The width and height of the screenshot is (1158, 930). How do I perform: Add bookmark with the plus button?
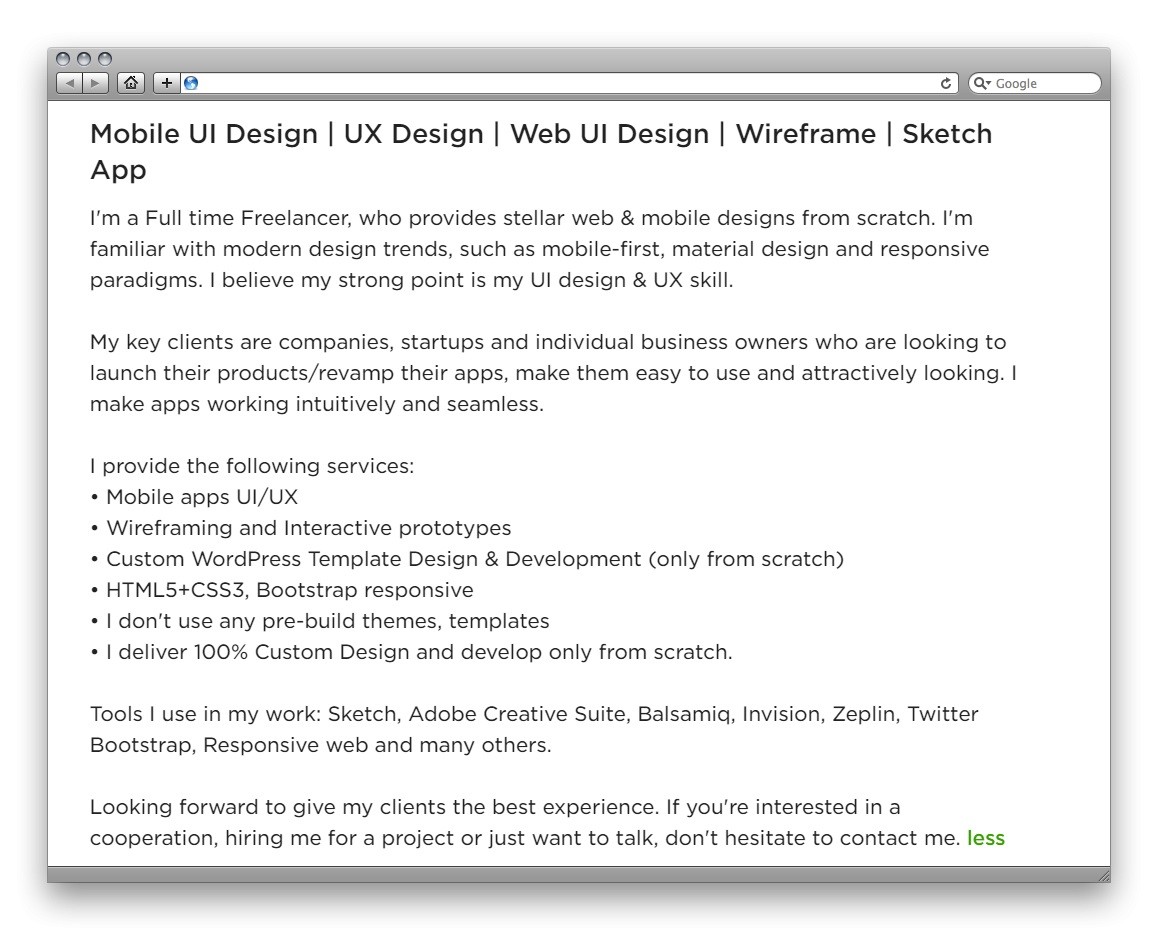click(167, 84)
